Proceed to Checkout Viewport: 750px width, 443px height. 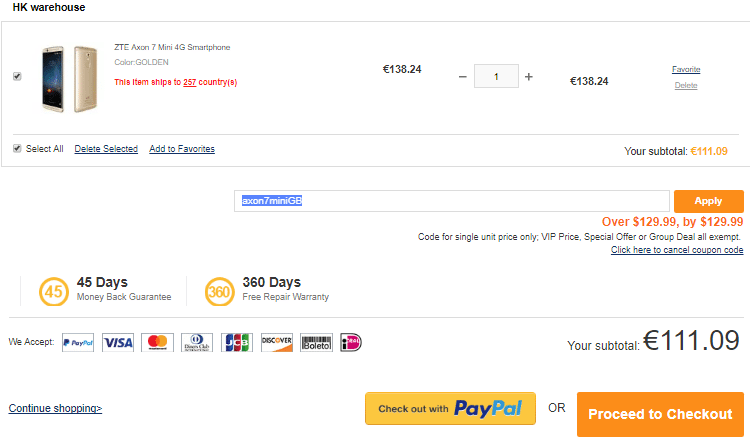[660, 414]
